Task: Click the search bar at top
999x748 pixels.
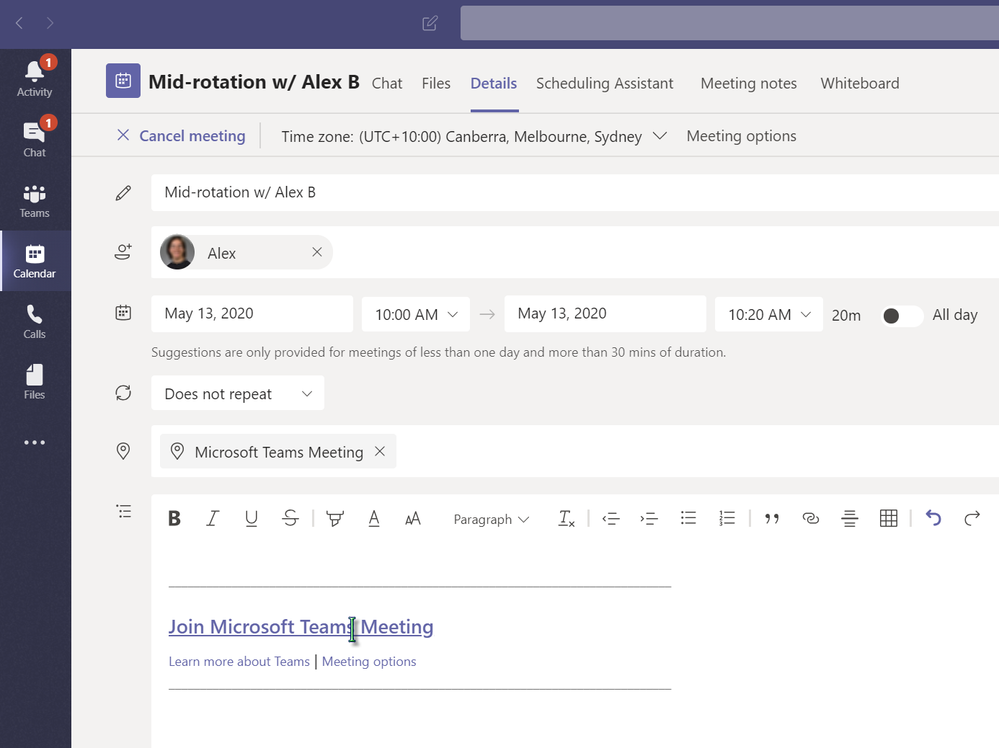Action: (729, 24)
